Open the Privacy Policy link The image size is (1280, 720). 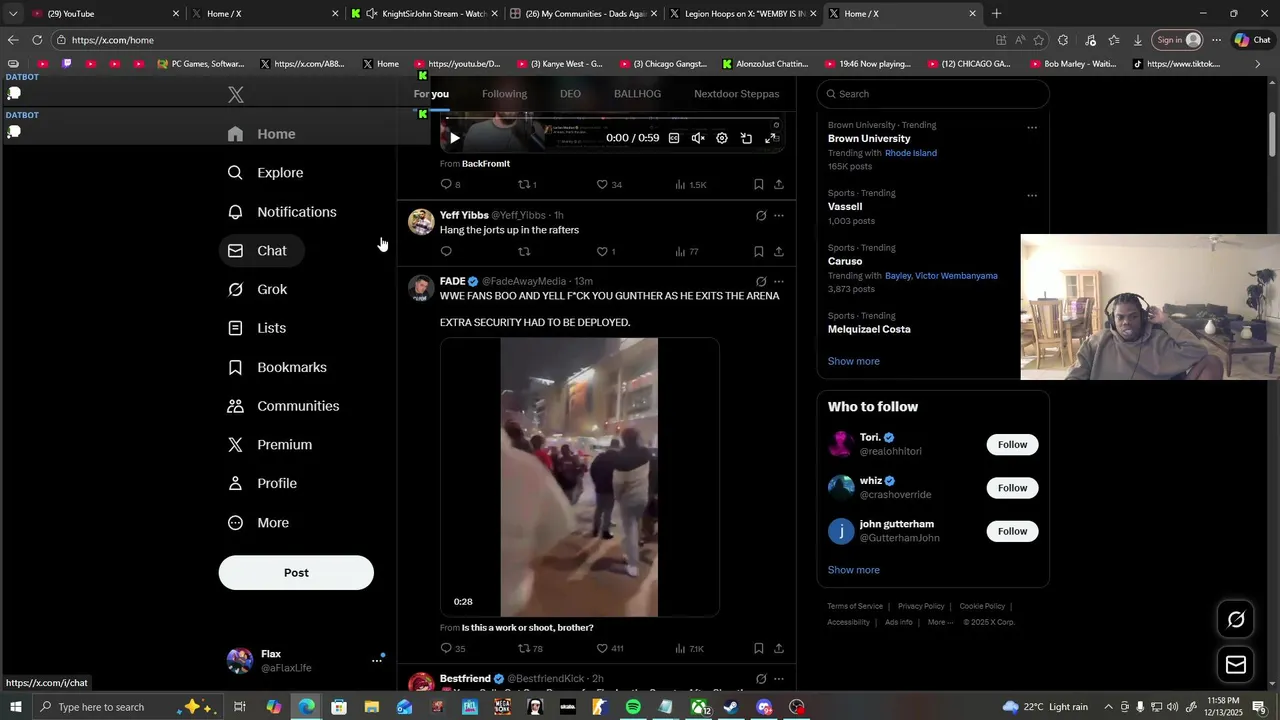coord(921,606)
